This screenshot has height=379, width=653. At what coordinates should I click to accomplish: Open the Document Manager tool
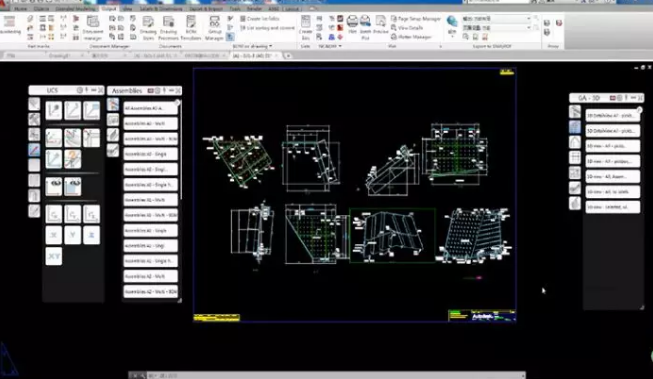(x=92, y=27)
